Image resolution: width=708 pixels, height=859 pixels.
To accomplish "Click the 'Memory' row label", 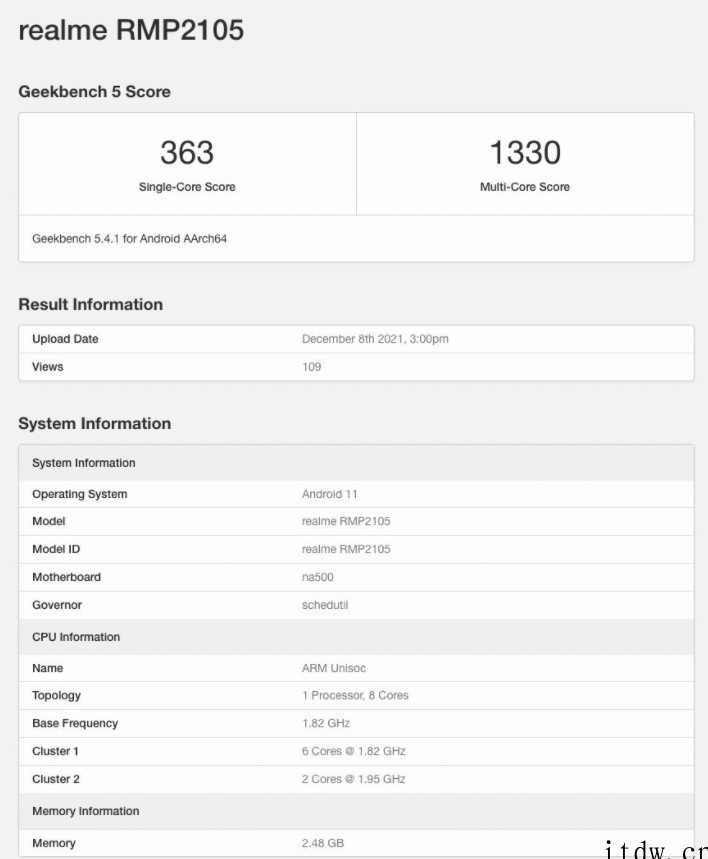I will tap(54, 844).
